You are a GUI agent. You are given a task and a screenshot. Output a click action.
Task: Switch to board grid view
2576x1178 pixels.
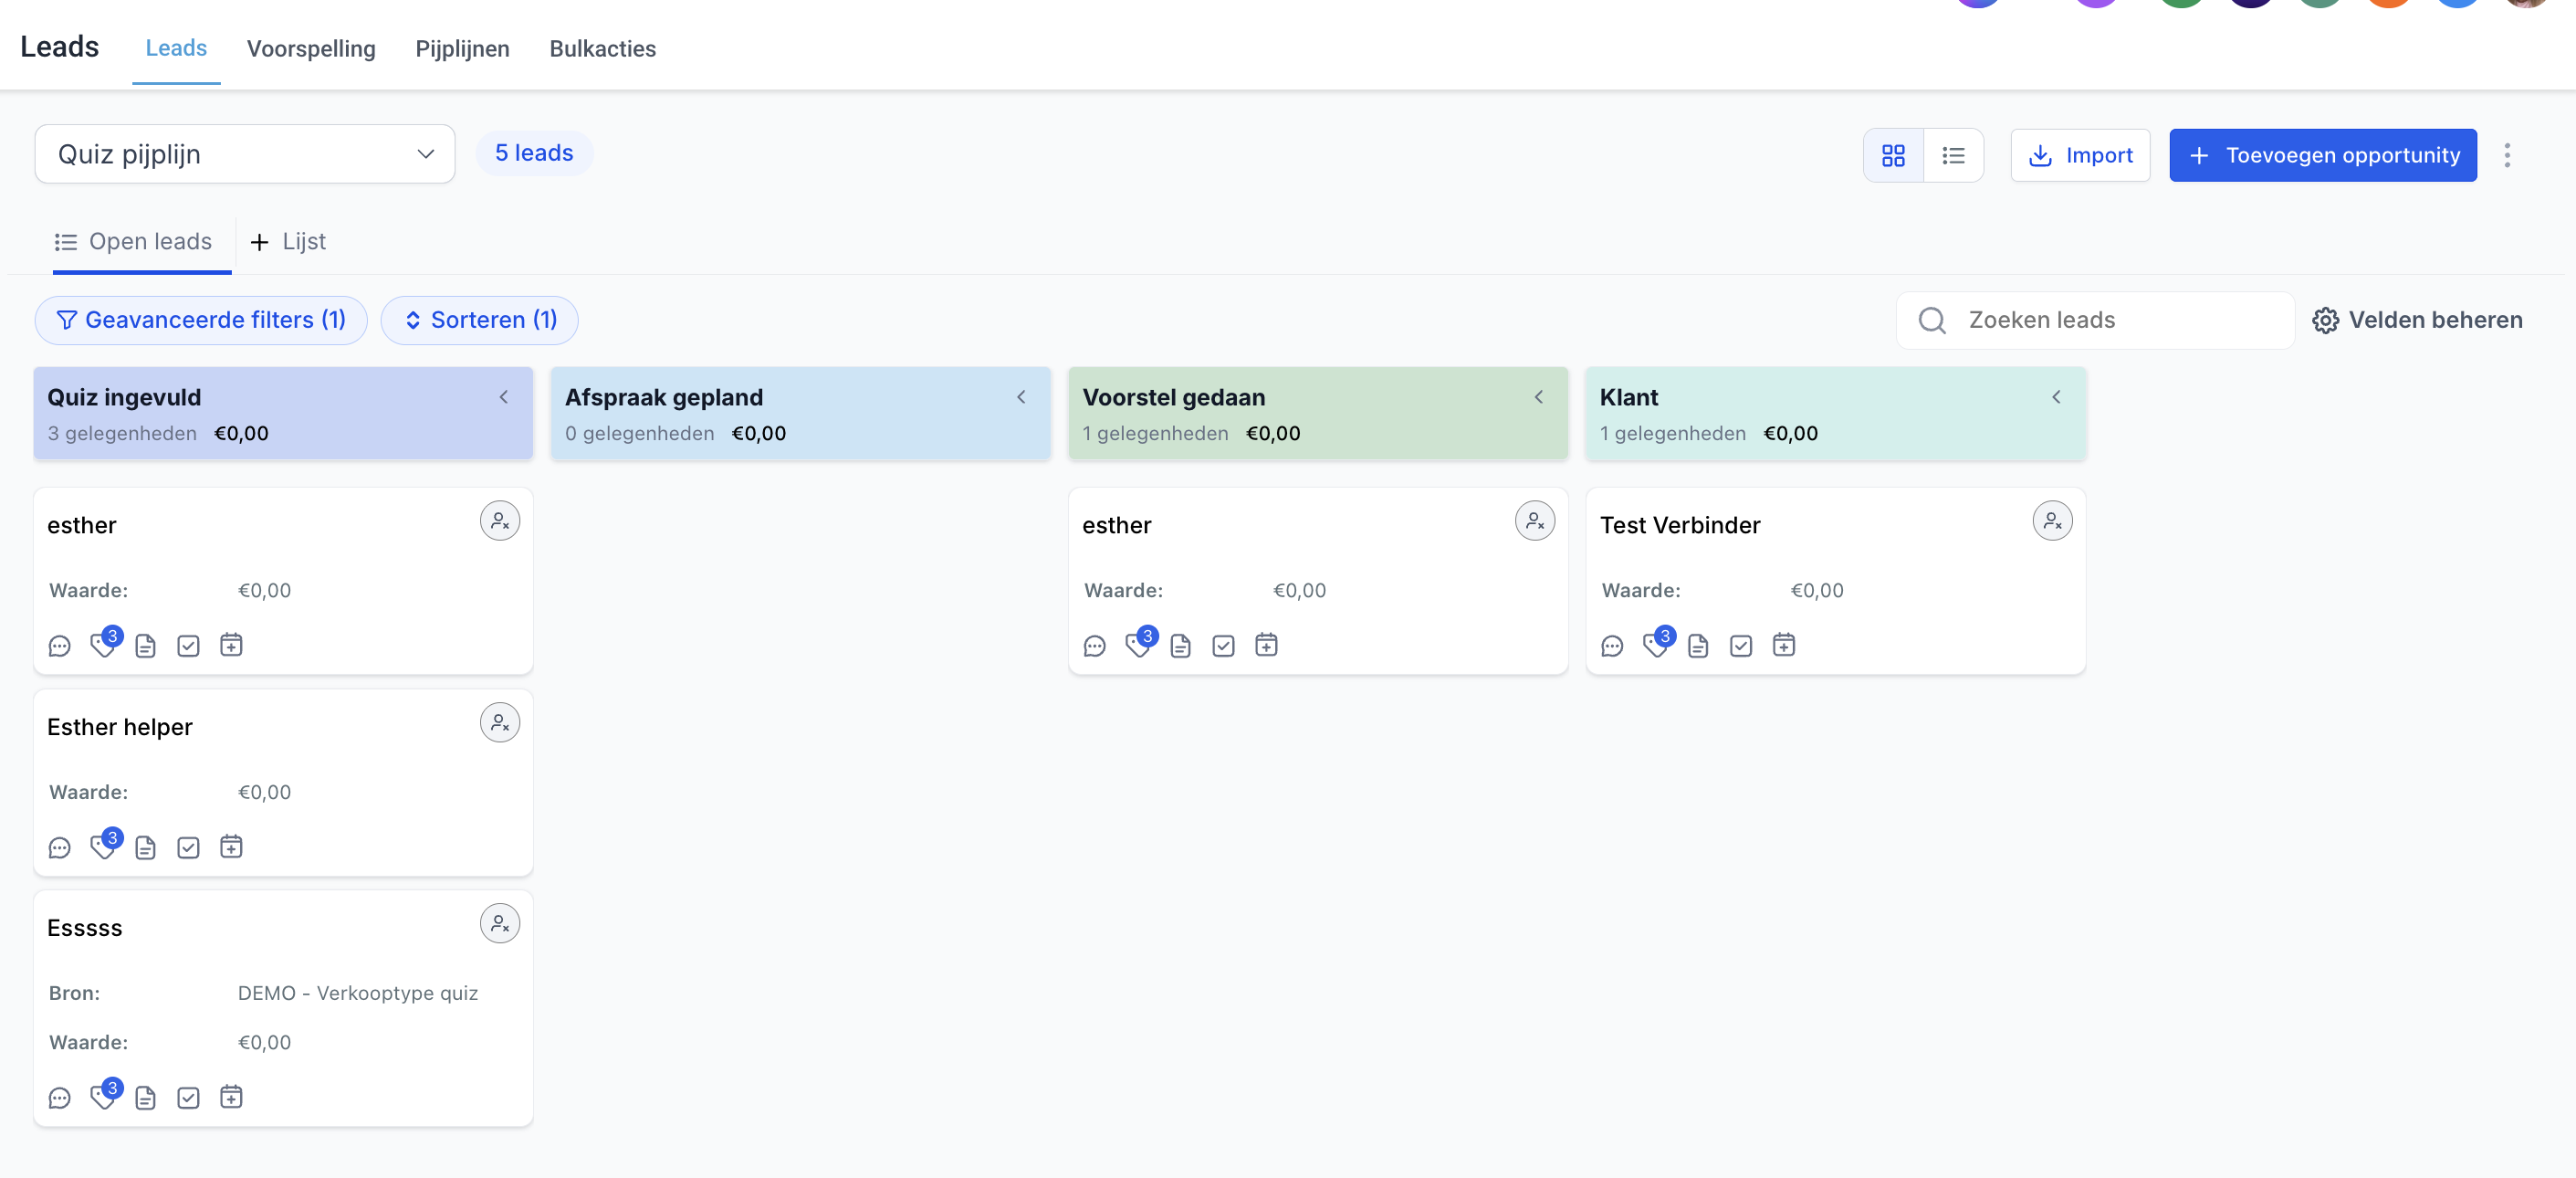click(1893, 155)
